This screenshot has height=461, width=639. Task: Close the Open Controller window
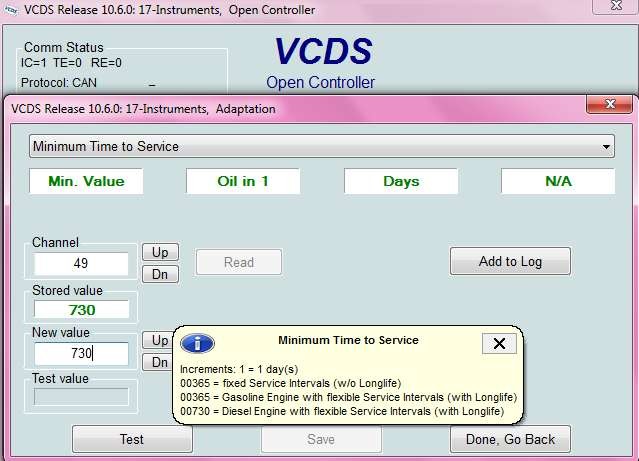[615, 6]
